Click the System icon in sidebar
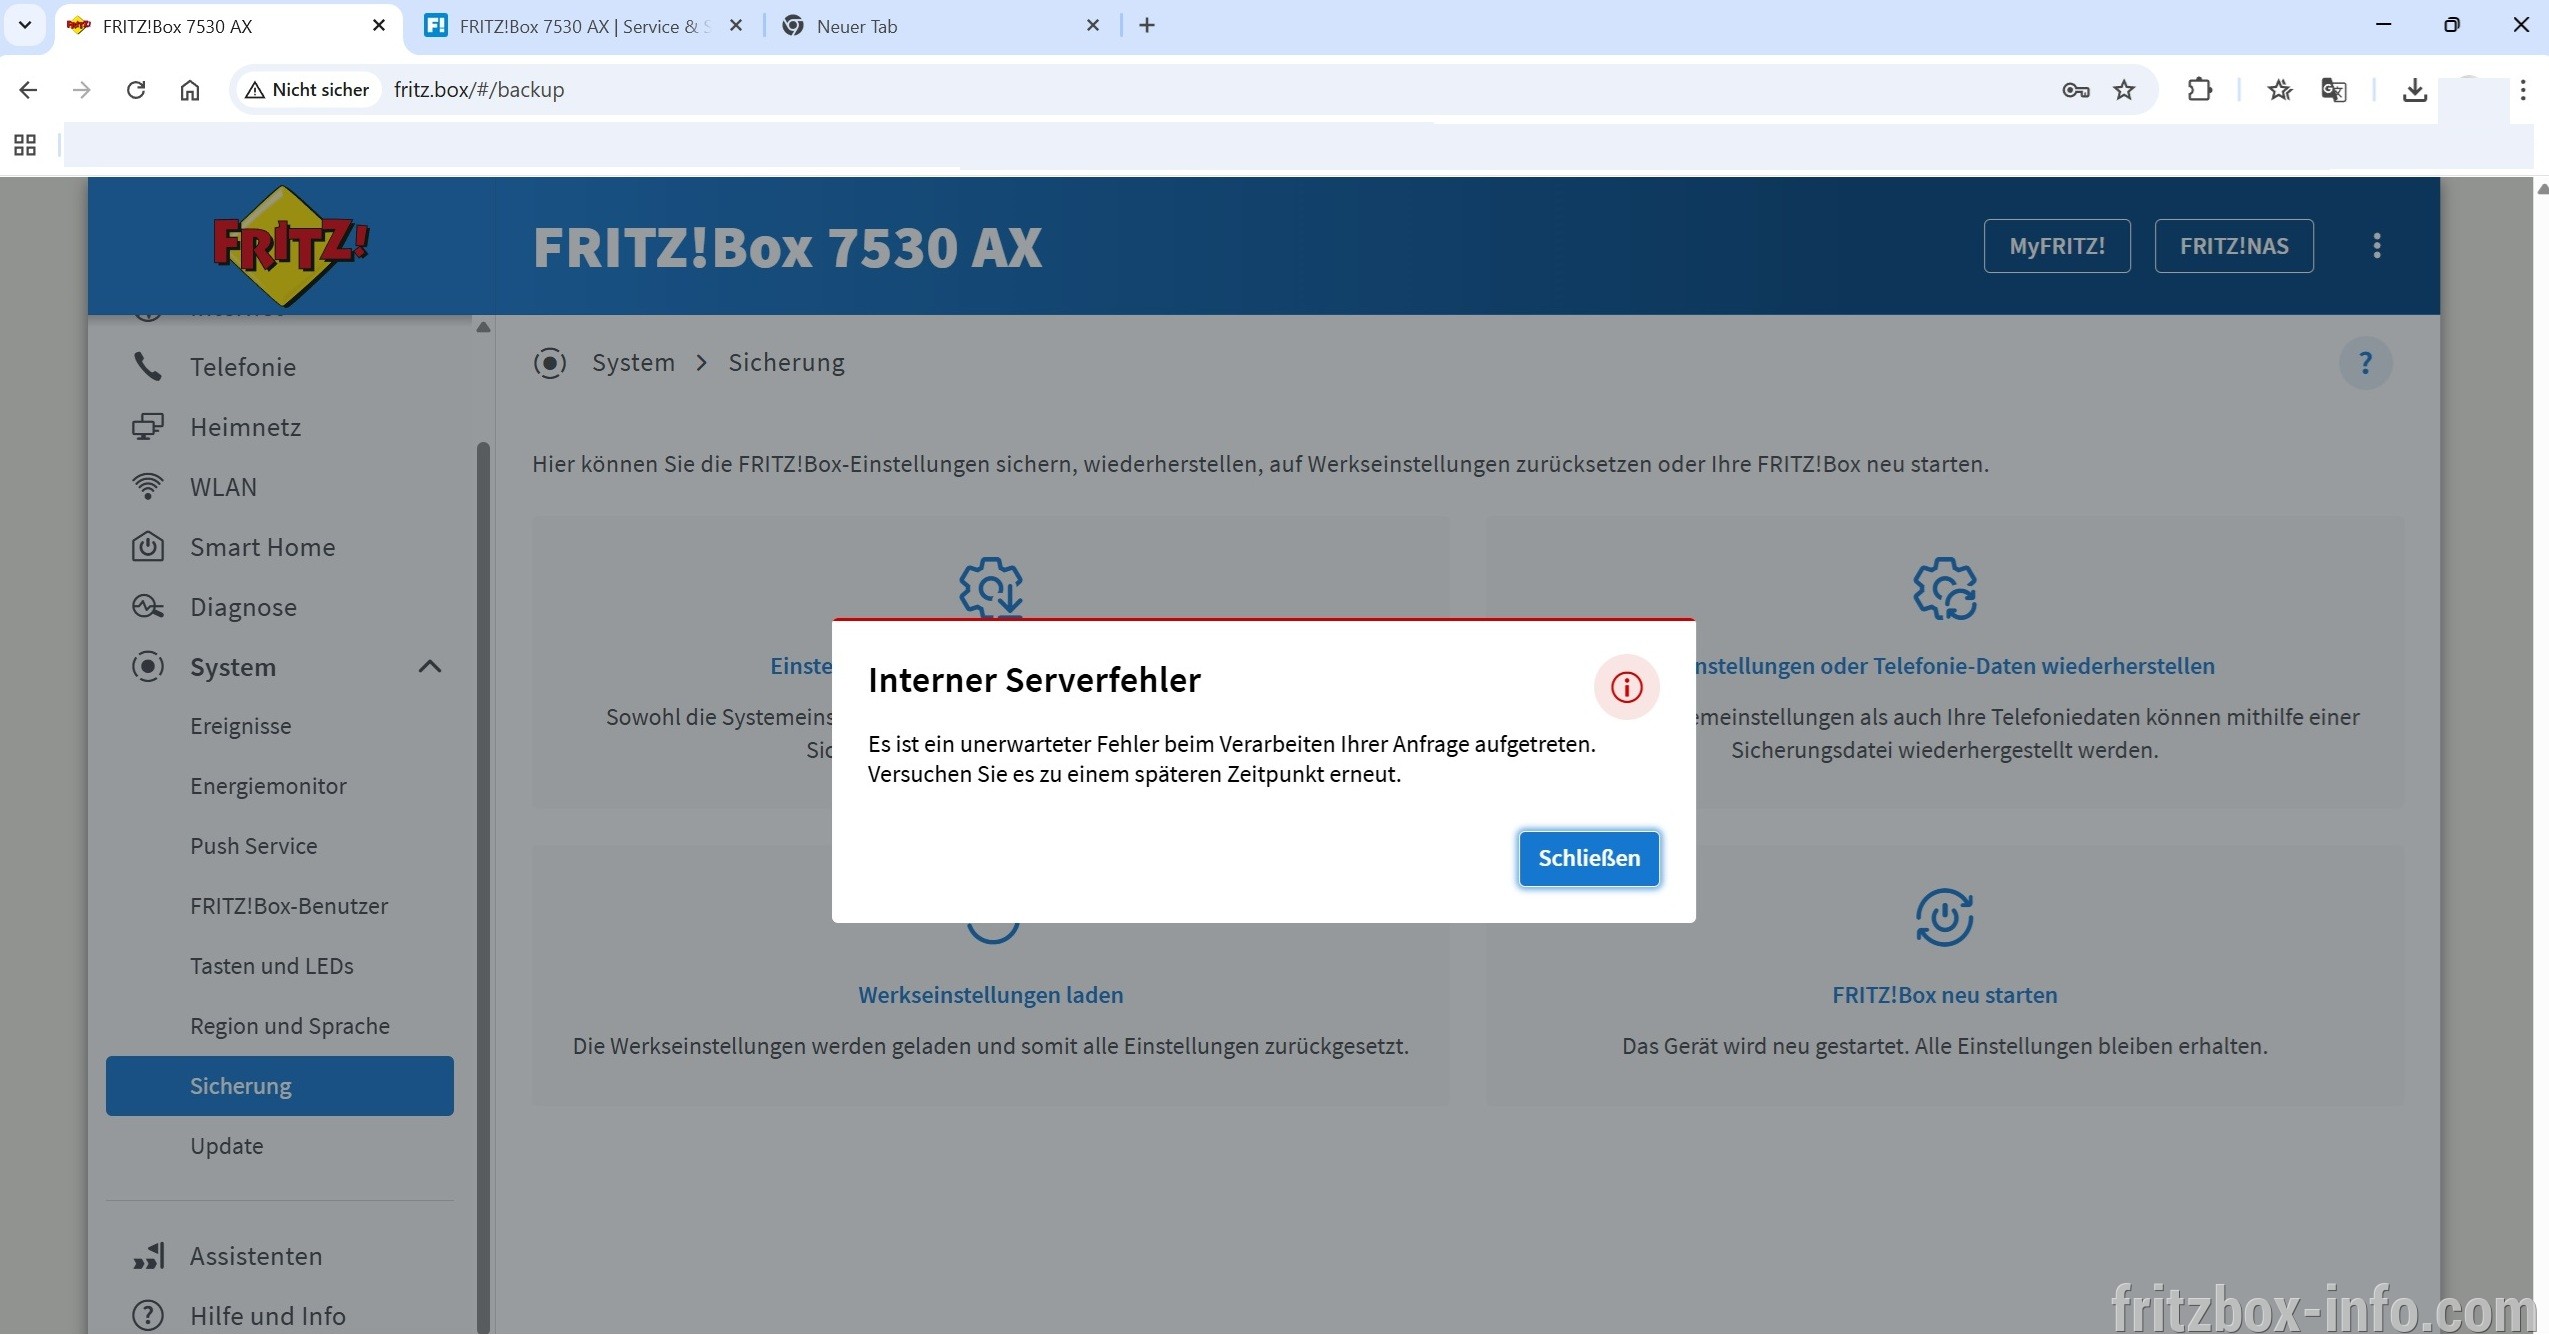This screenshot has width=2549, height=1335. (x=148, y=667)
